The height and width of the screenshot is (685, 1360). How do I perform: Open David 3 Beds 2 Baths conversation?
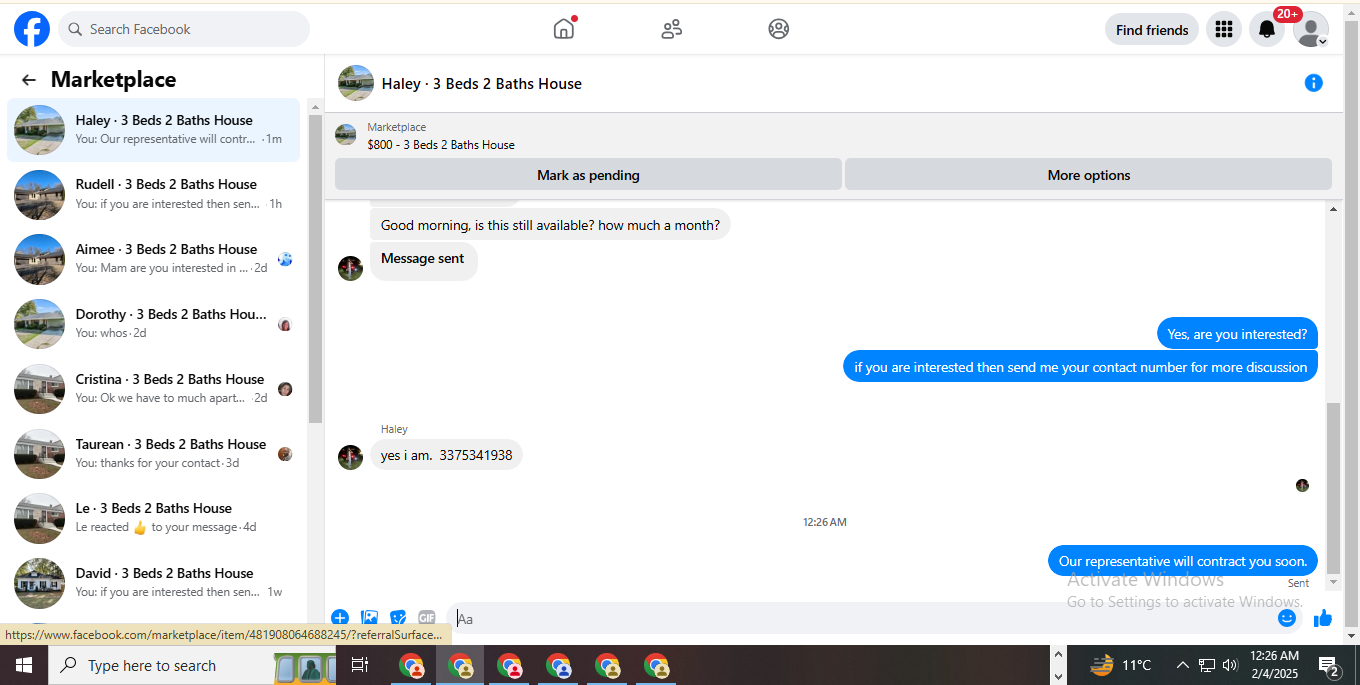(154, 583)
